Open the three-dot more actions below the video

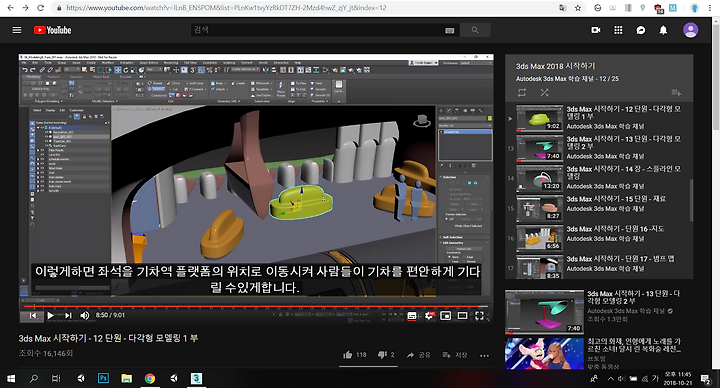(x=484, y=355)
